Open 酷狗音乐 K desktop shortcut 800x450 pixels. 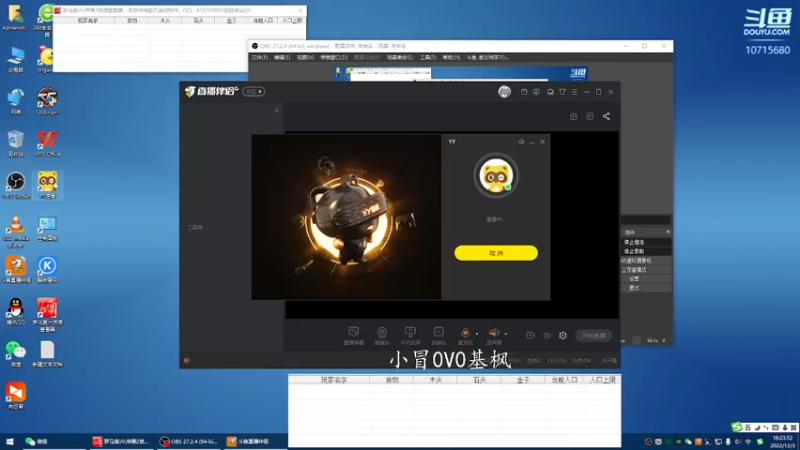point(47,269)
